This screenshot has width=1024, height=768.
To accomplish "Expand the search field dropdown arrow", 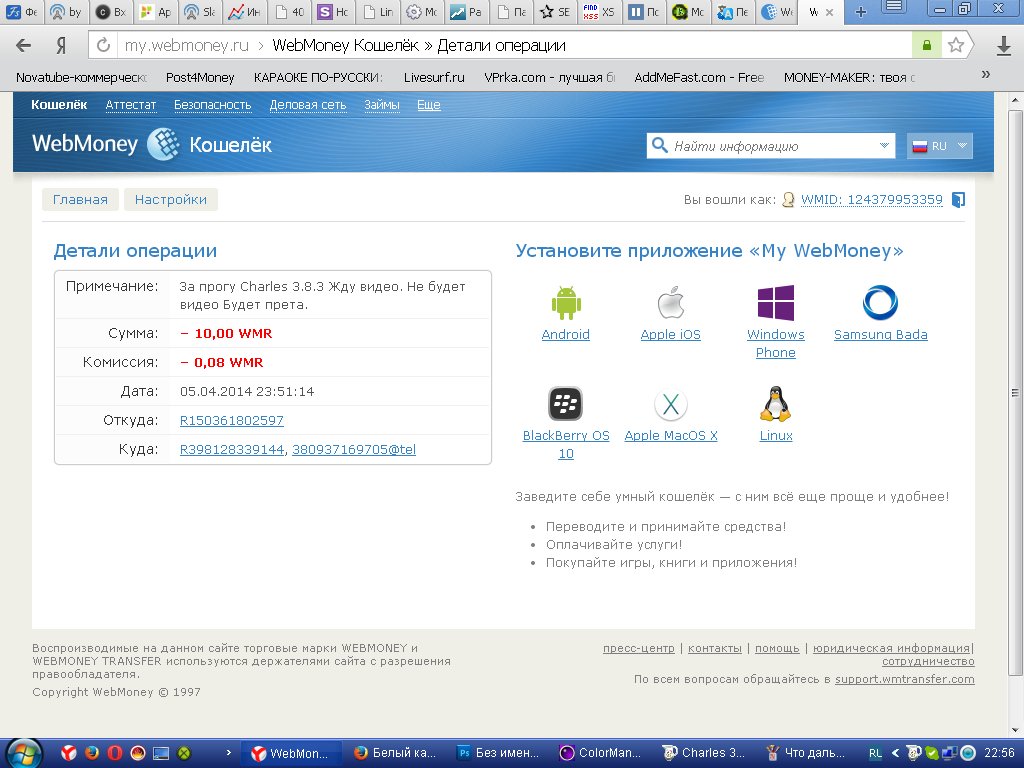I will tap(884, 146).
